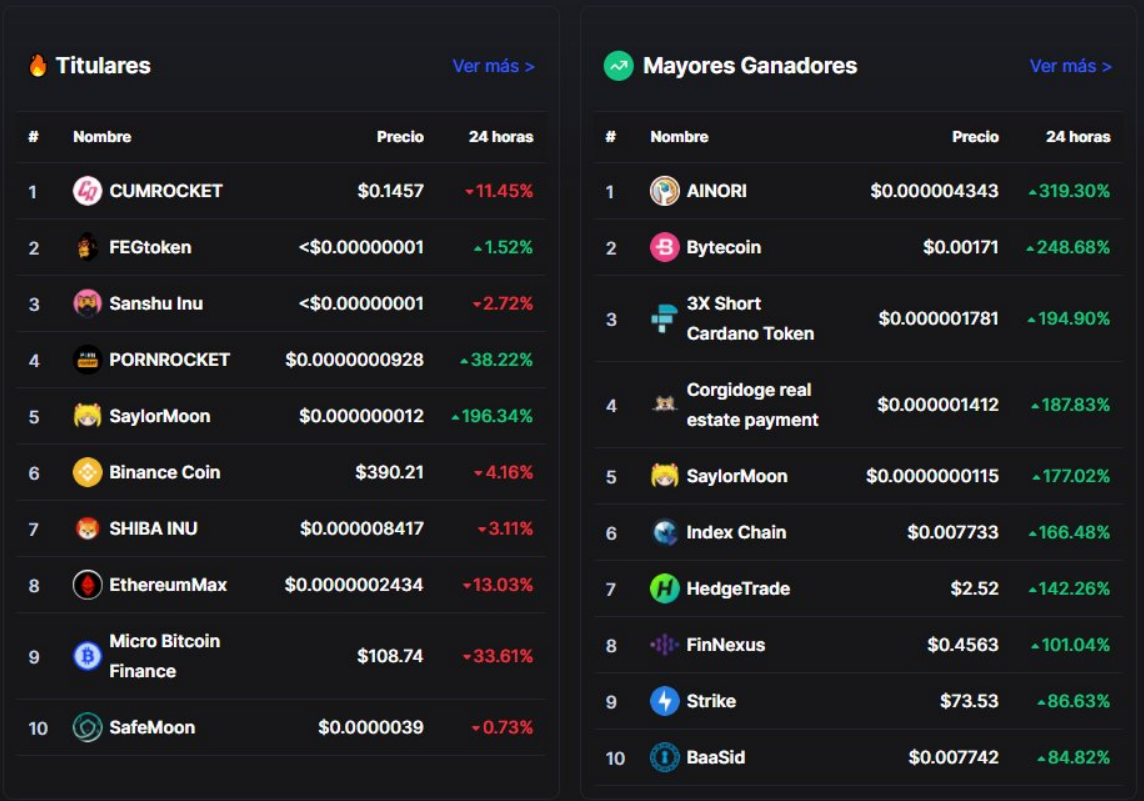Image resolution: width=1144 pixels, height=801 pixels.
Task: Open the HedgeTrade coin name
Action: coord(738,589)
